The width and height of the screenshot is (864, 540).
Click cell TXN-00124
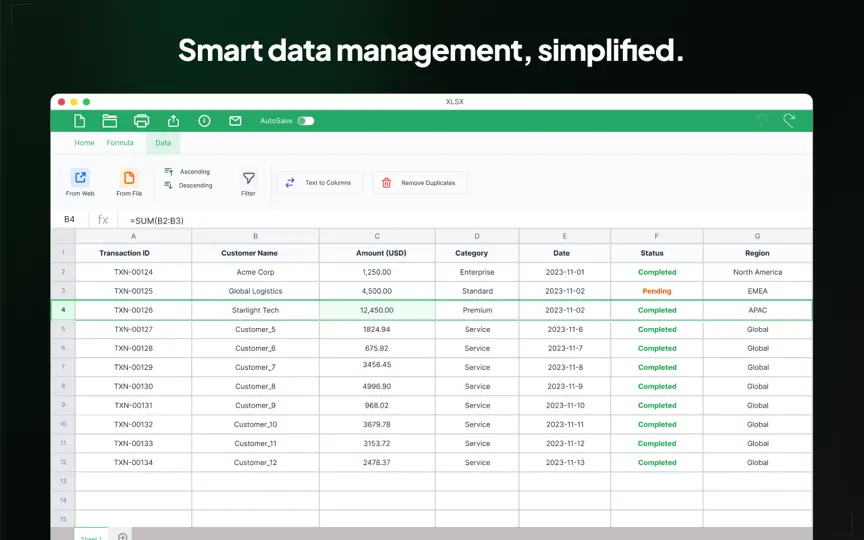133,272
